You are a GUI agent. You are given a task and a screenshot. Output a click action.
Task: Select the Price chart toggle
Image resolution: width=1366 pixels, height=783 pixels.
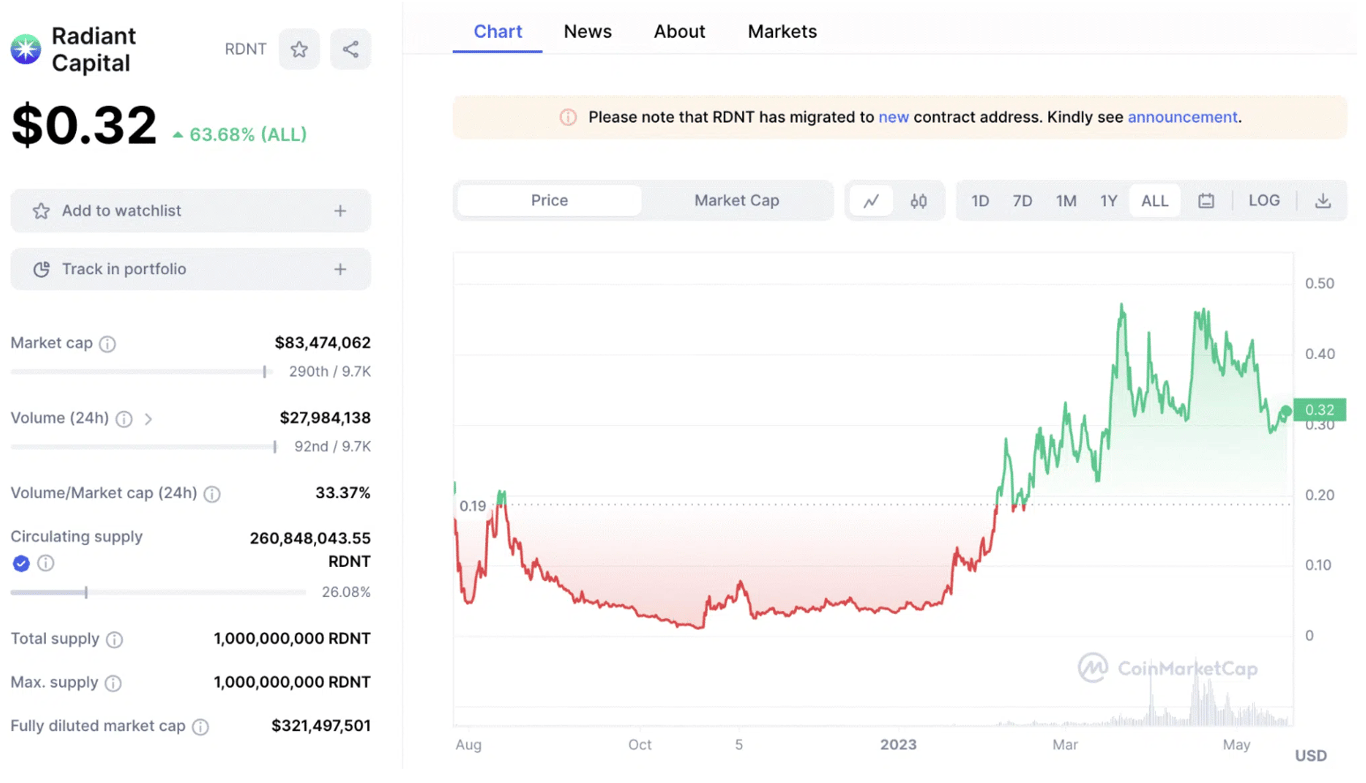tap(549, 201)
